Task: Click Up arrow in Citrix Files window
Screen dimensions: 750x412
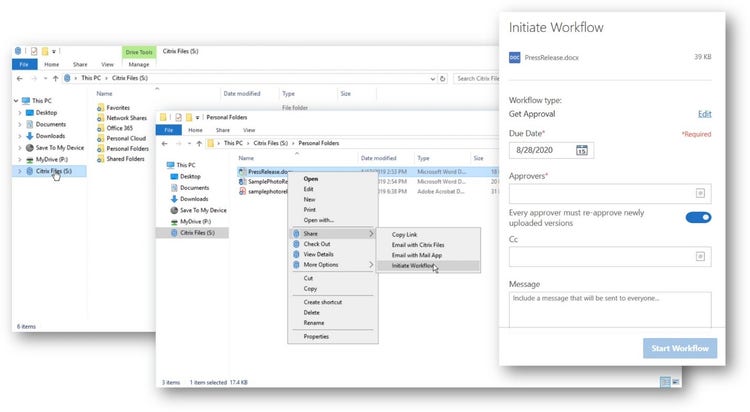Action: click(55, 78)
